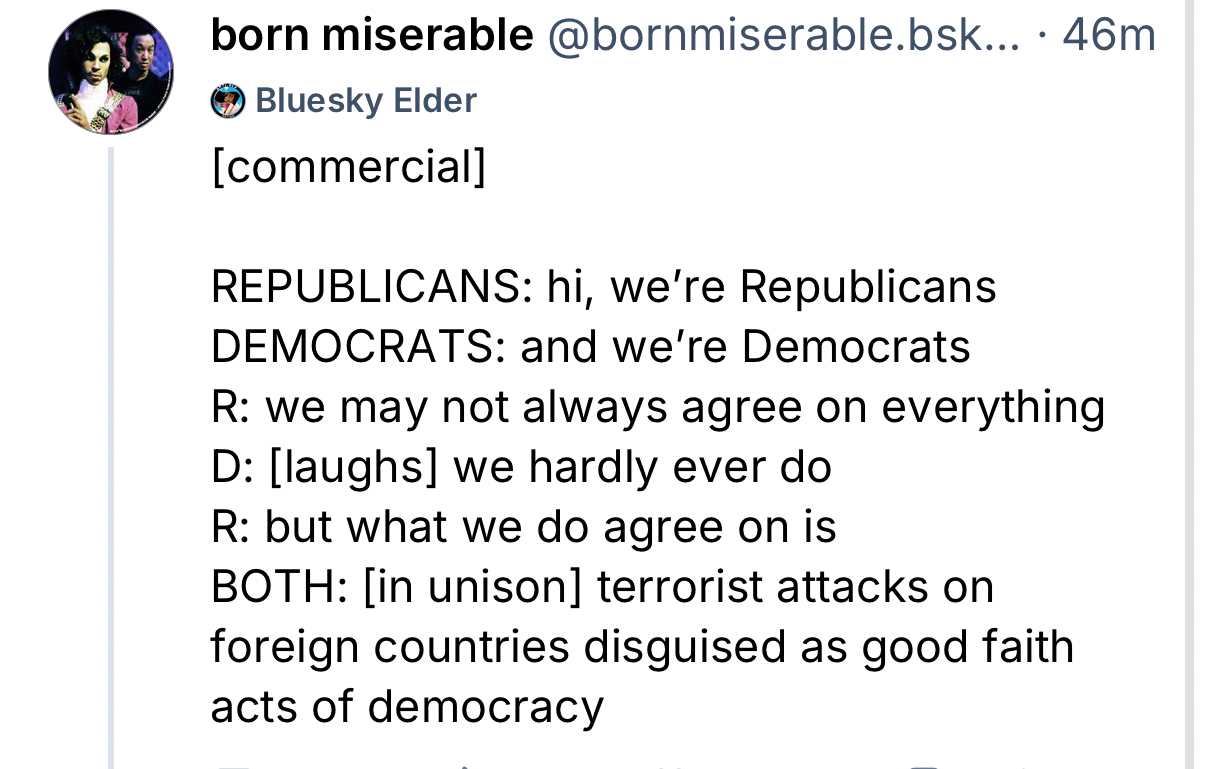
Task: Click the line "REPUBLICANS: hi, we're Republicans"
Action: 603,287
